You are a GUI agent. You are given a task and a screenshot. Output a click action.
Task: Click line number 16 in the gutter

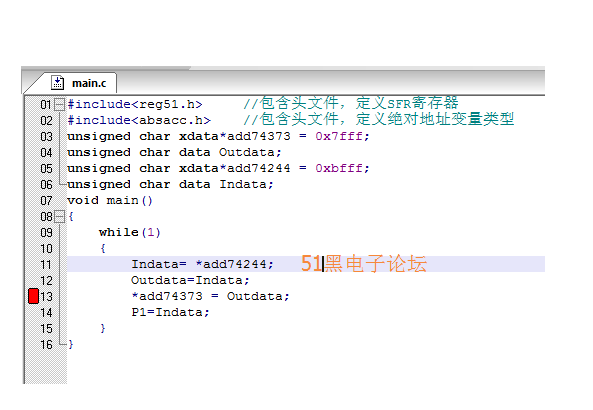47,345
